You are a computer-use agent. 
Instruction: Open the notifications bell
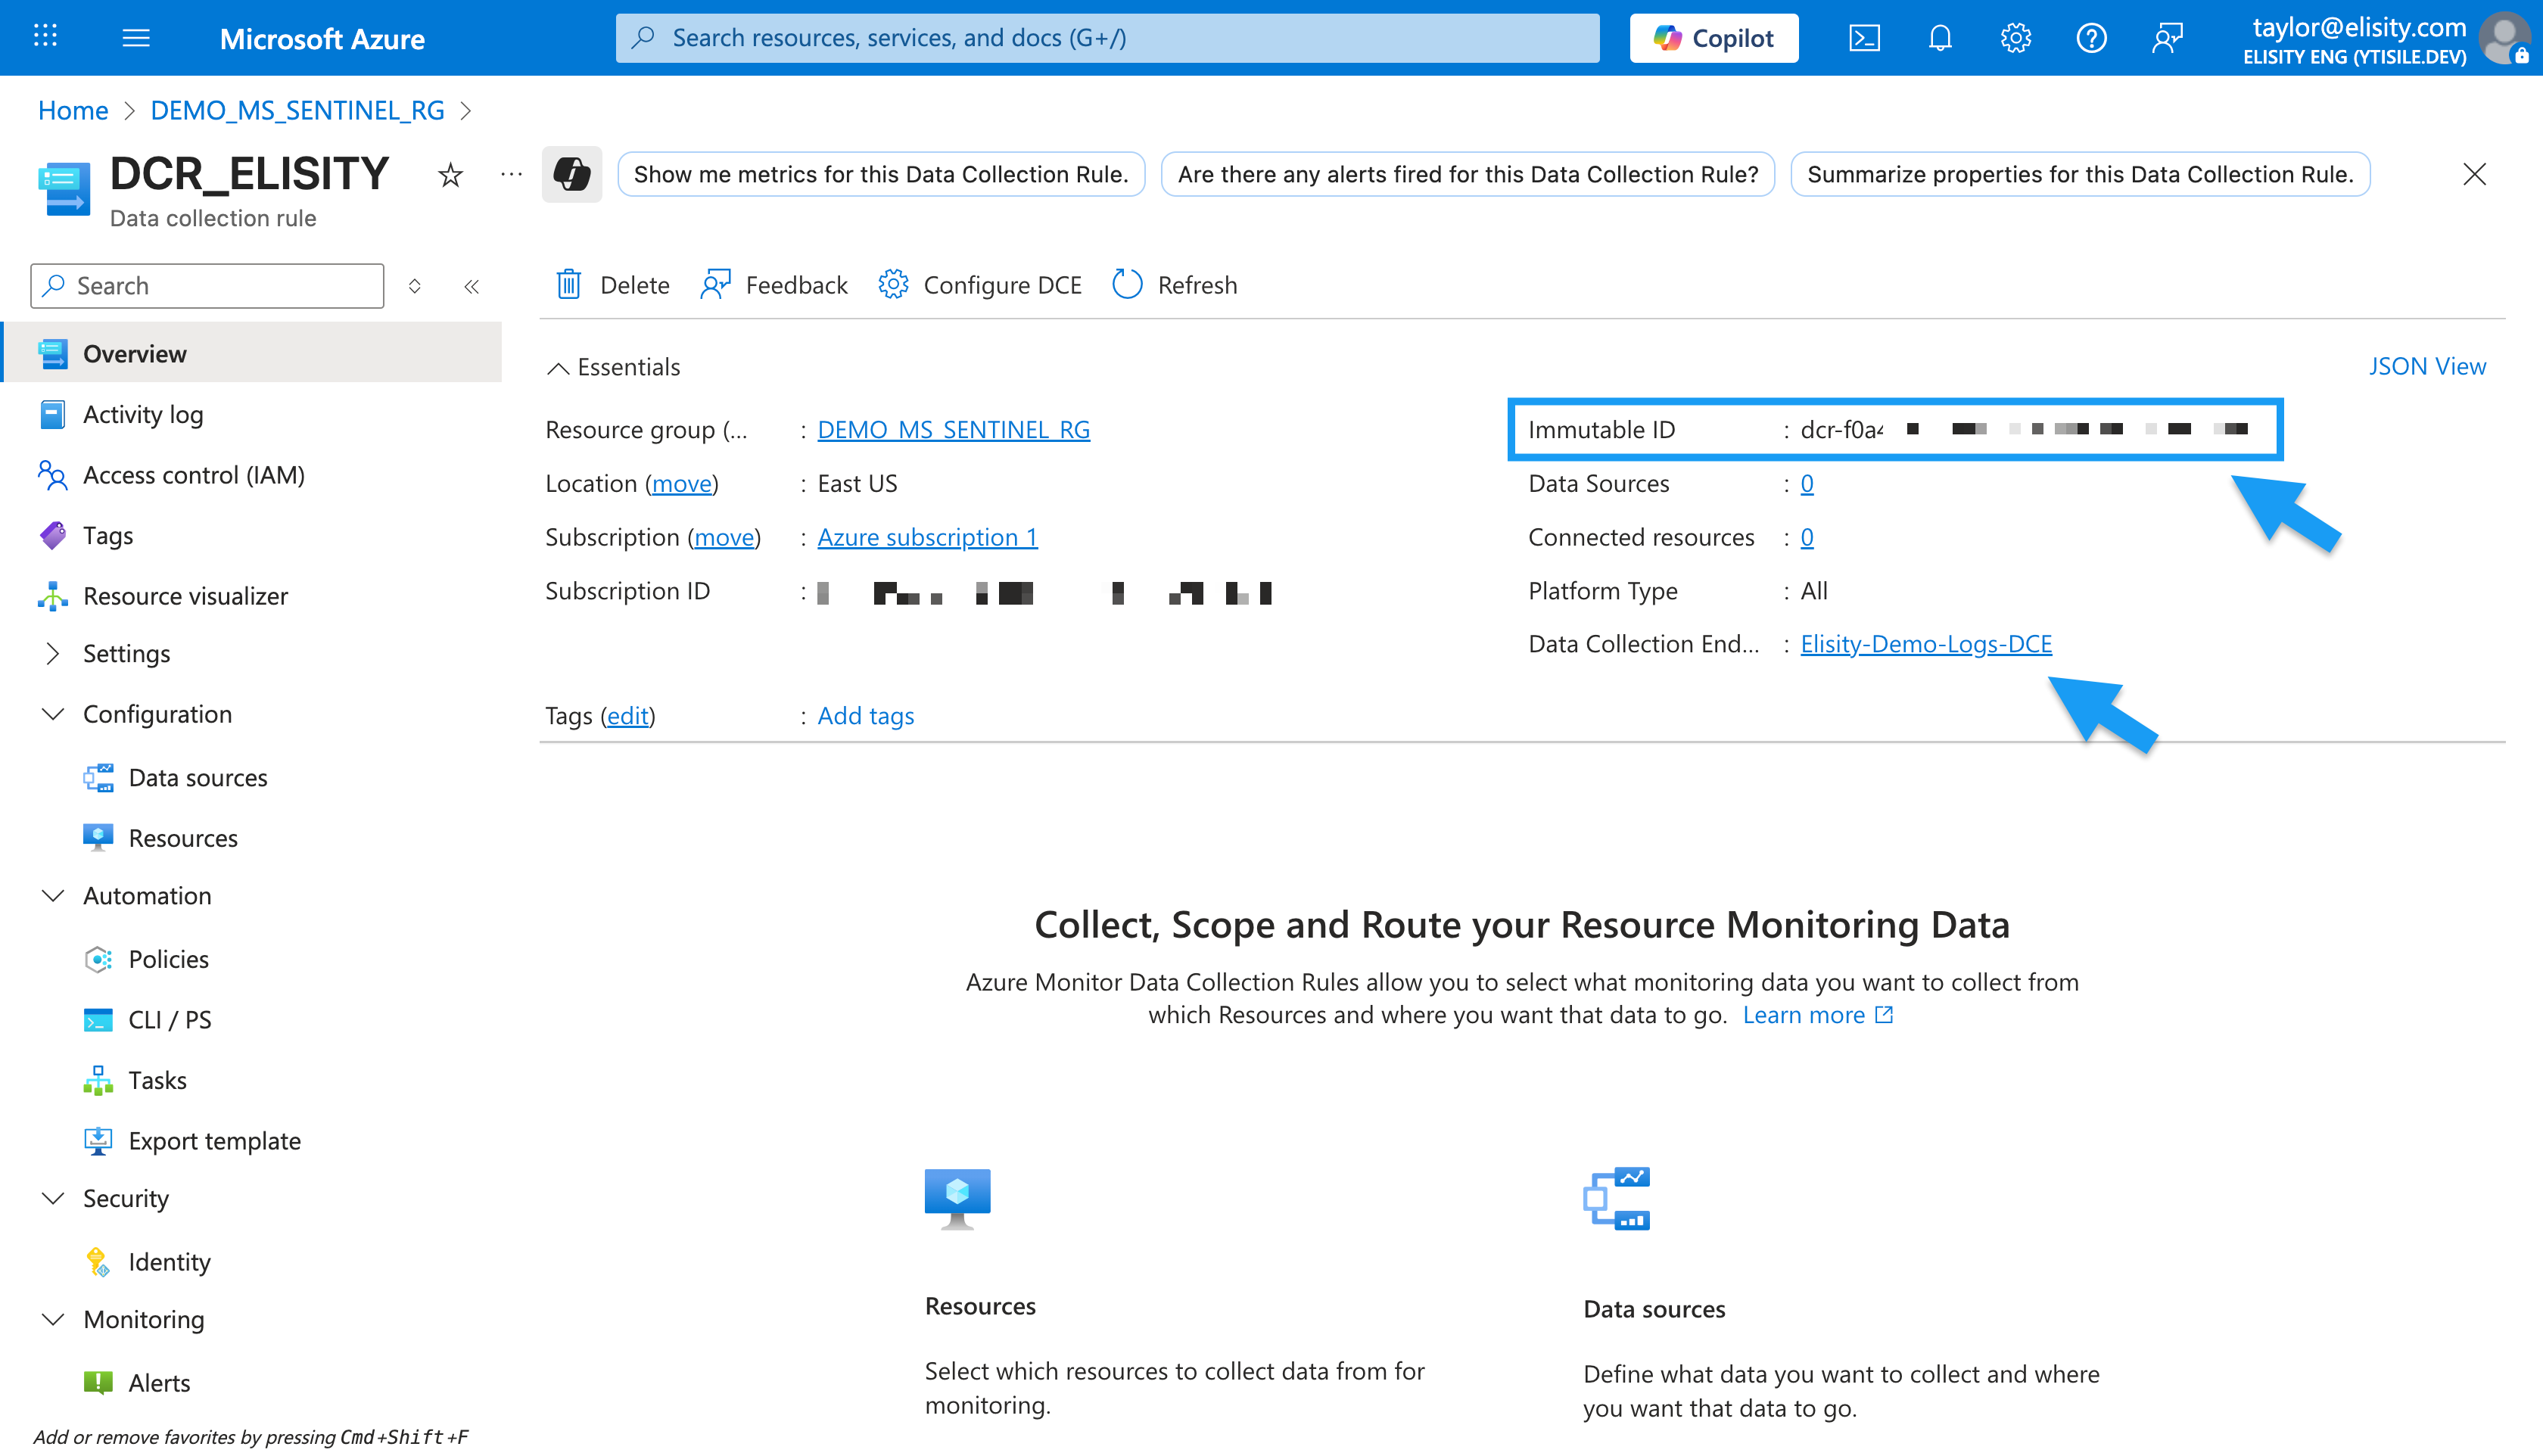pyautogui.click(x=1940, y=38)
